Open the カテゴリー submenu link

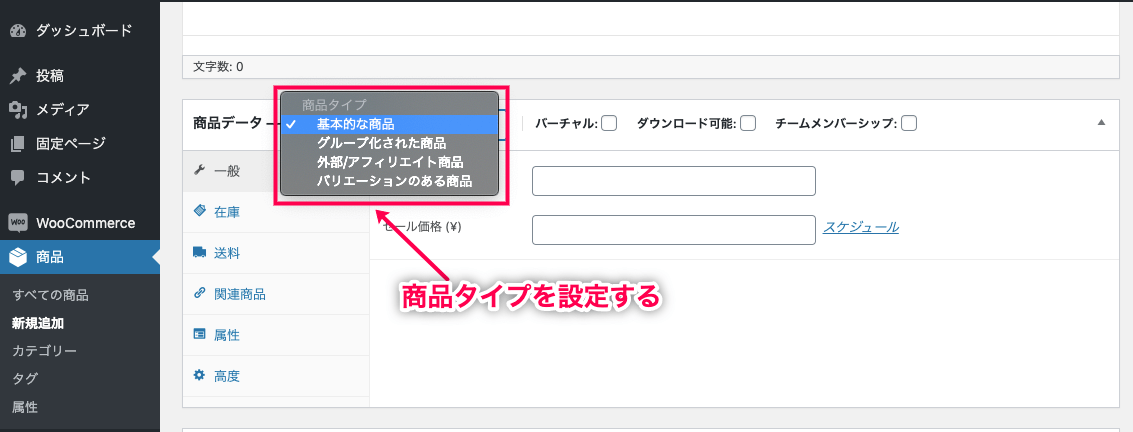tap(44, 351)
